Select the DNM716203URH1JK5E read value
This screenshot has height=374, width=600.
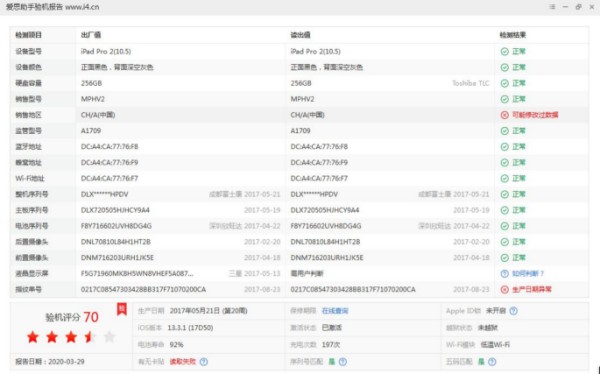(x=327, y=258)
